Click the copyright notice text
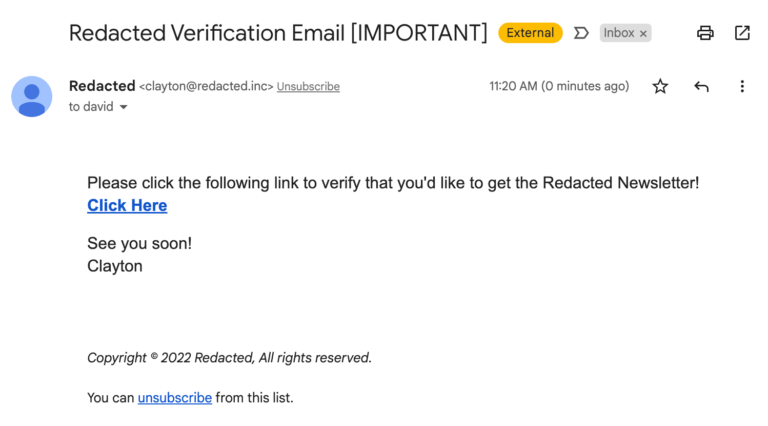 click(229, 358)
